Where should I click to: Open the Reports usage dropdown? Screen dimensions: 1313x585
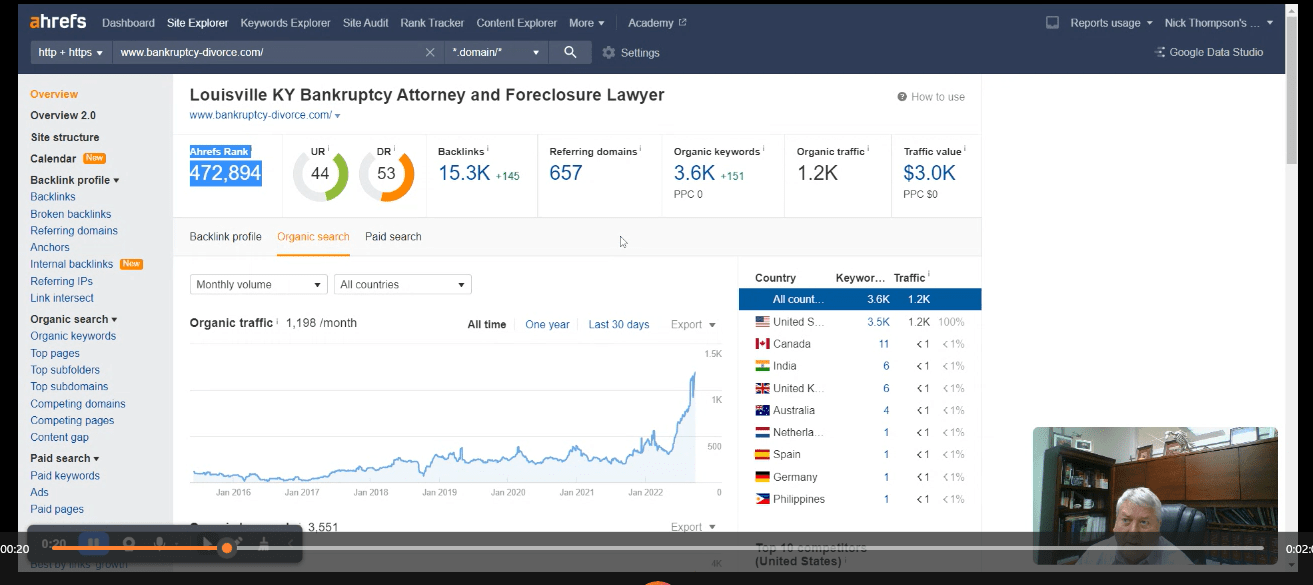click(x=1111, y=23)
